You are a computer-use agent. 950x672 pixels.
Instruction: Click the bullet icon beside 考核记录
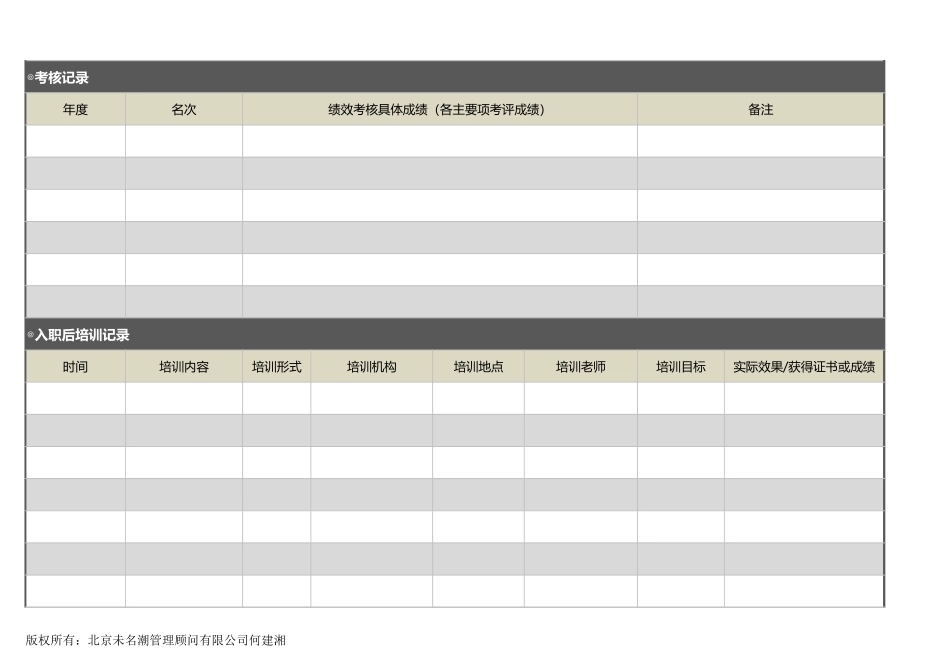30,78
